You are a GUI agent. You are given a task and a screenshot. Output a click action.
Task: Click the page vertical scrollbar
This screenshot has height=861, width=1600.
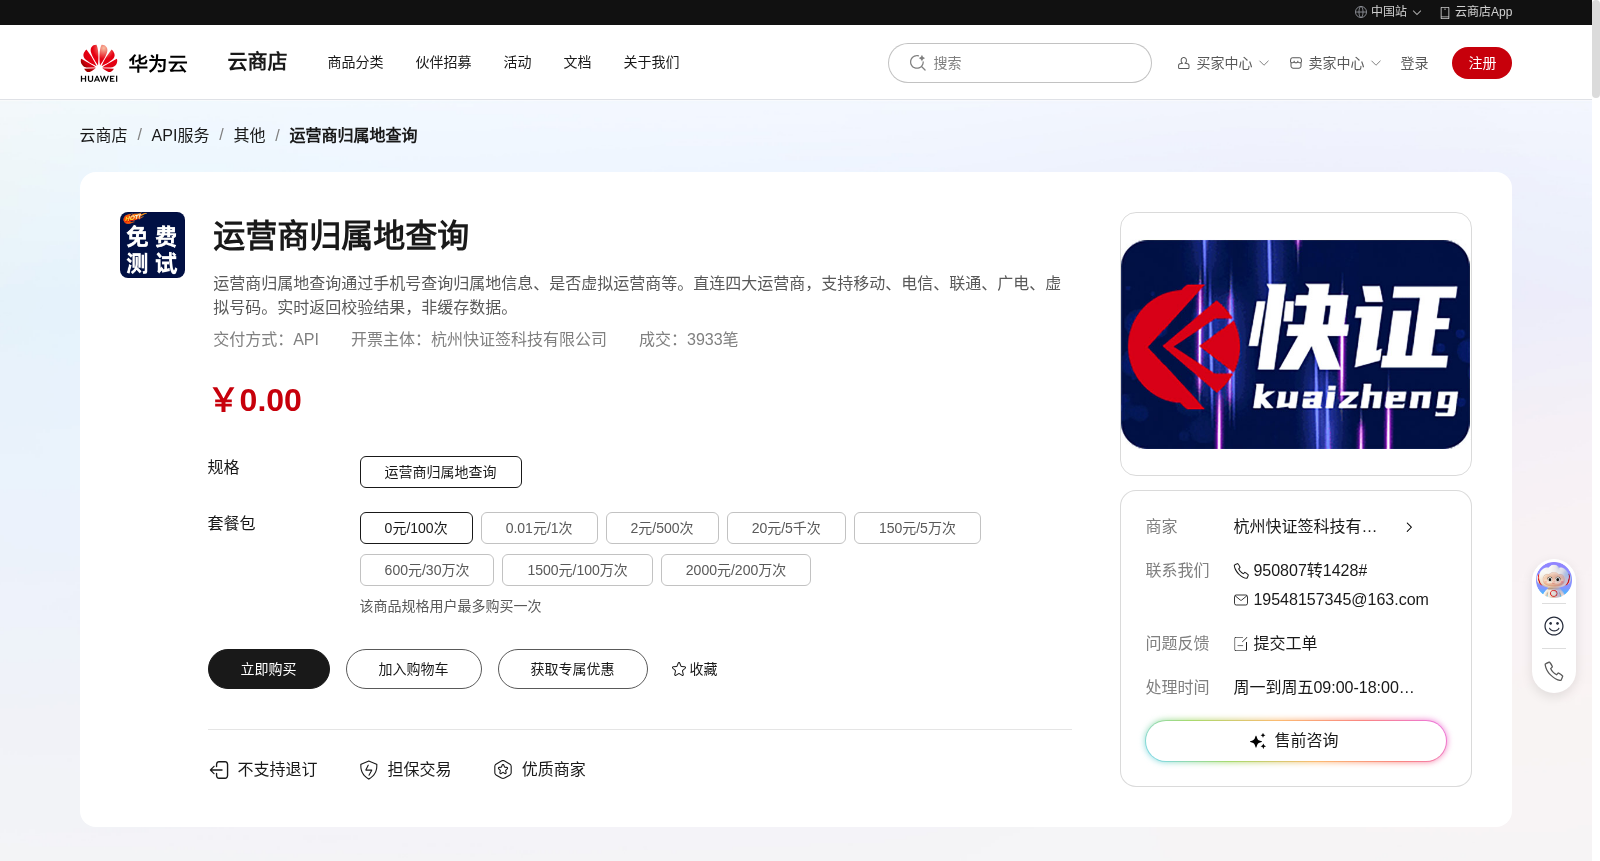1596,50
